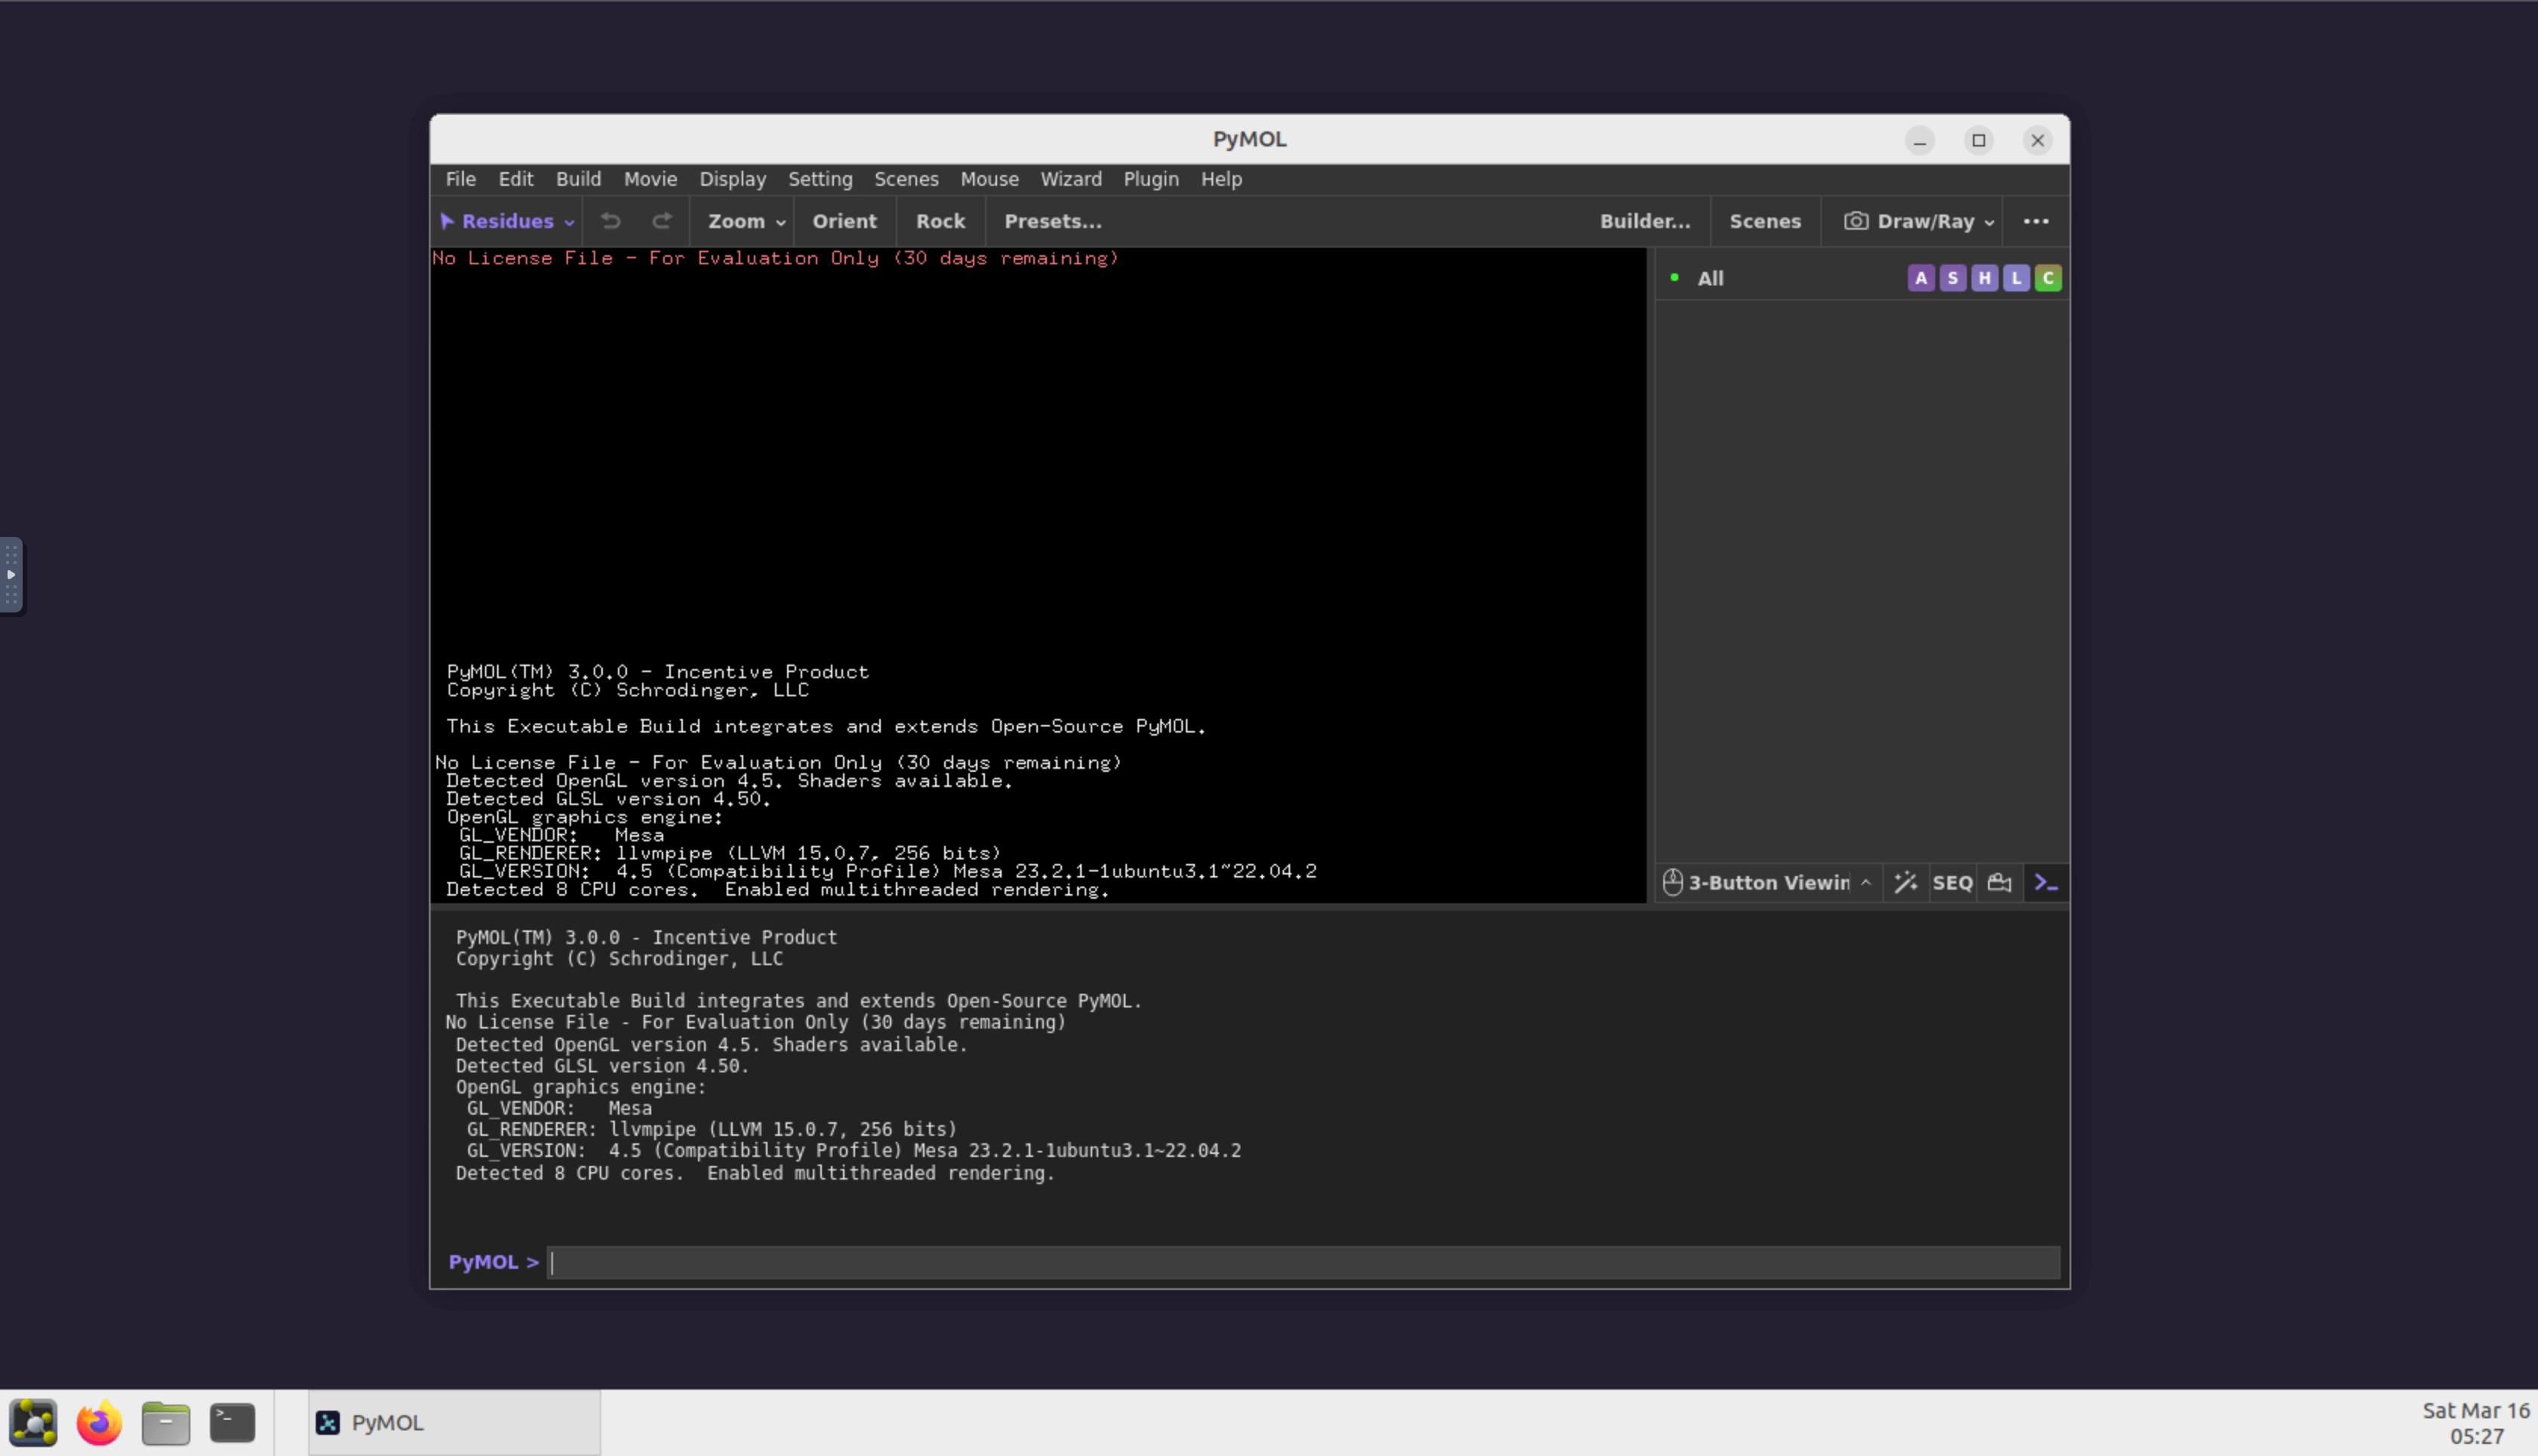Open the Builder... panel
This screenshot has width=2538, height=1456.
pyautogui.click(x=1645, y=221)
